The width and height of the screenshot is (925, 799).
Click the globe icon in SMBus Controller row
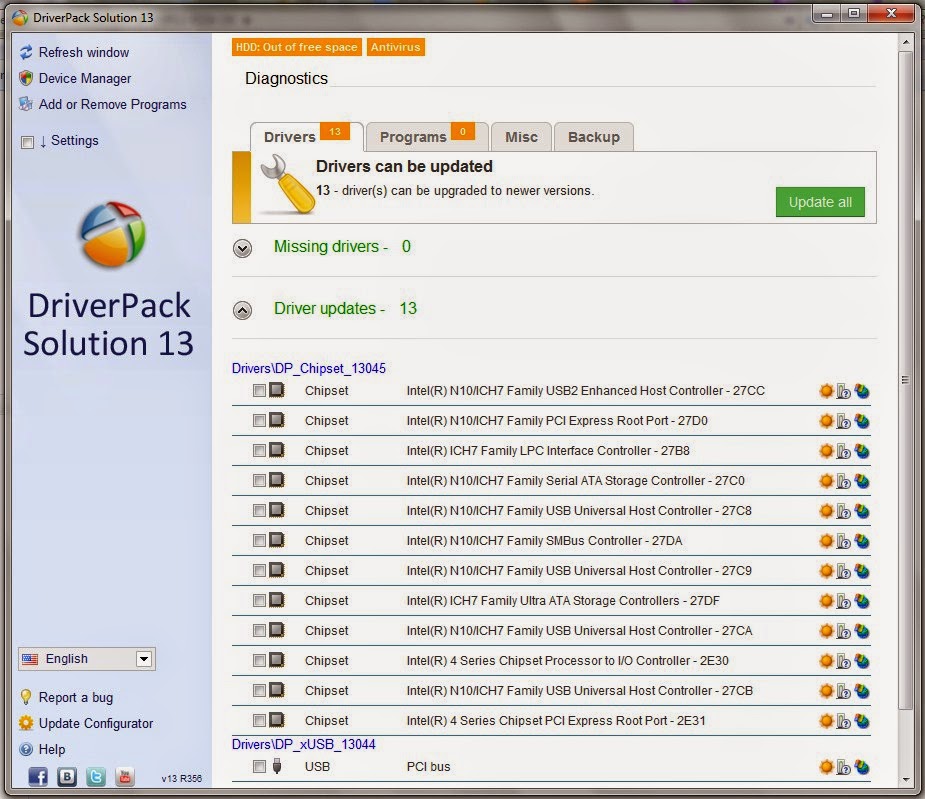click(862, 541)
